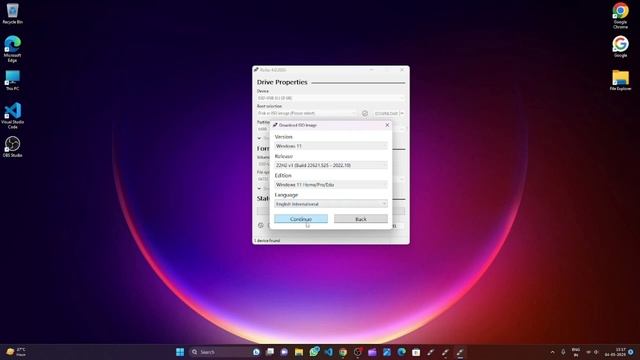640x360 pixels.
Task: Click the Back button in the dialog
Action: tap(361, 219)
